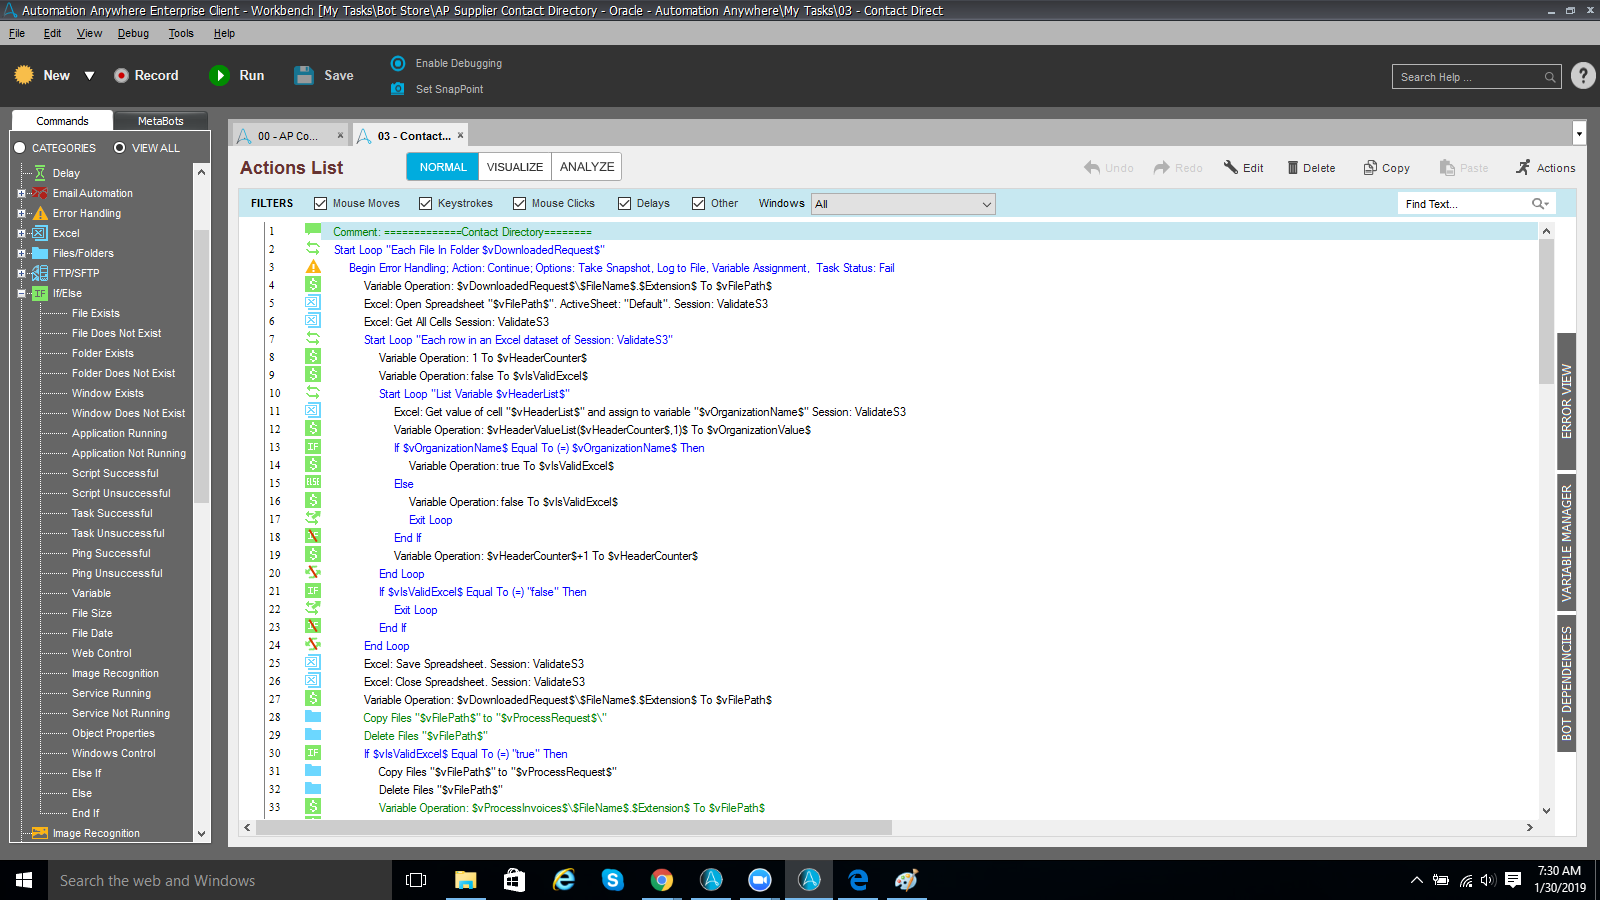Expand the Error Handling tree node
Viewport: 1600px width, 900px height.
[21, 213]
